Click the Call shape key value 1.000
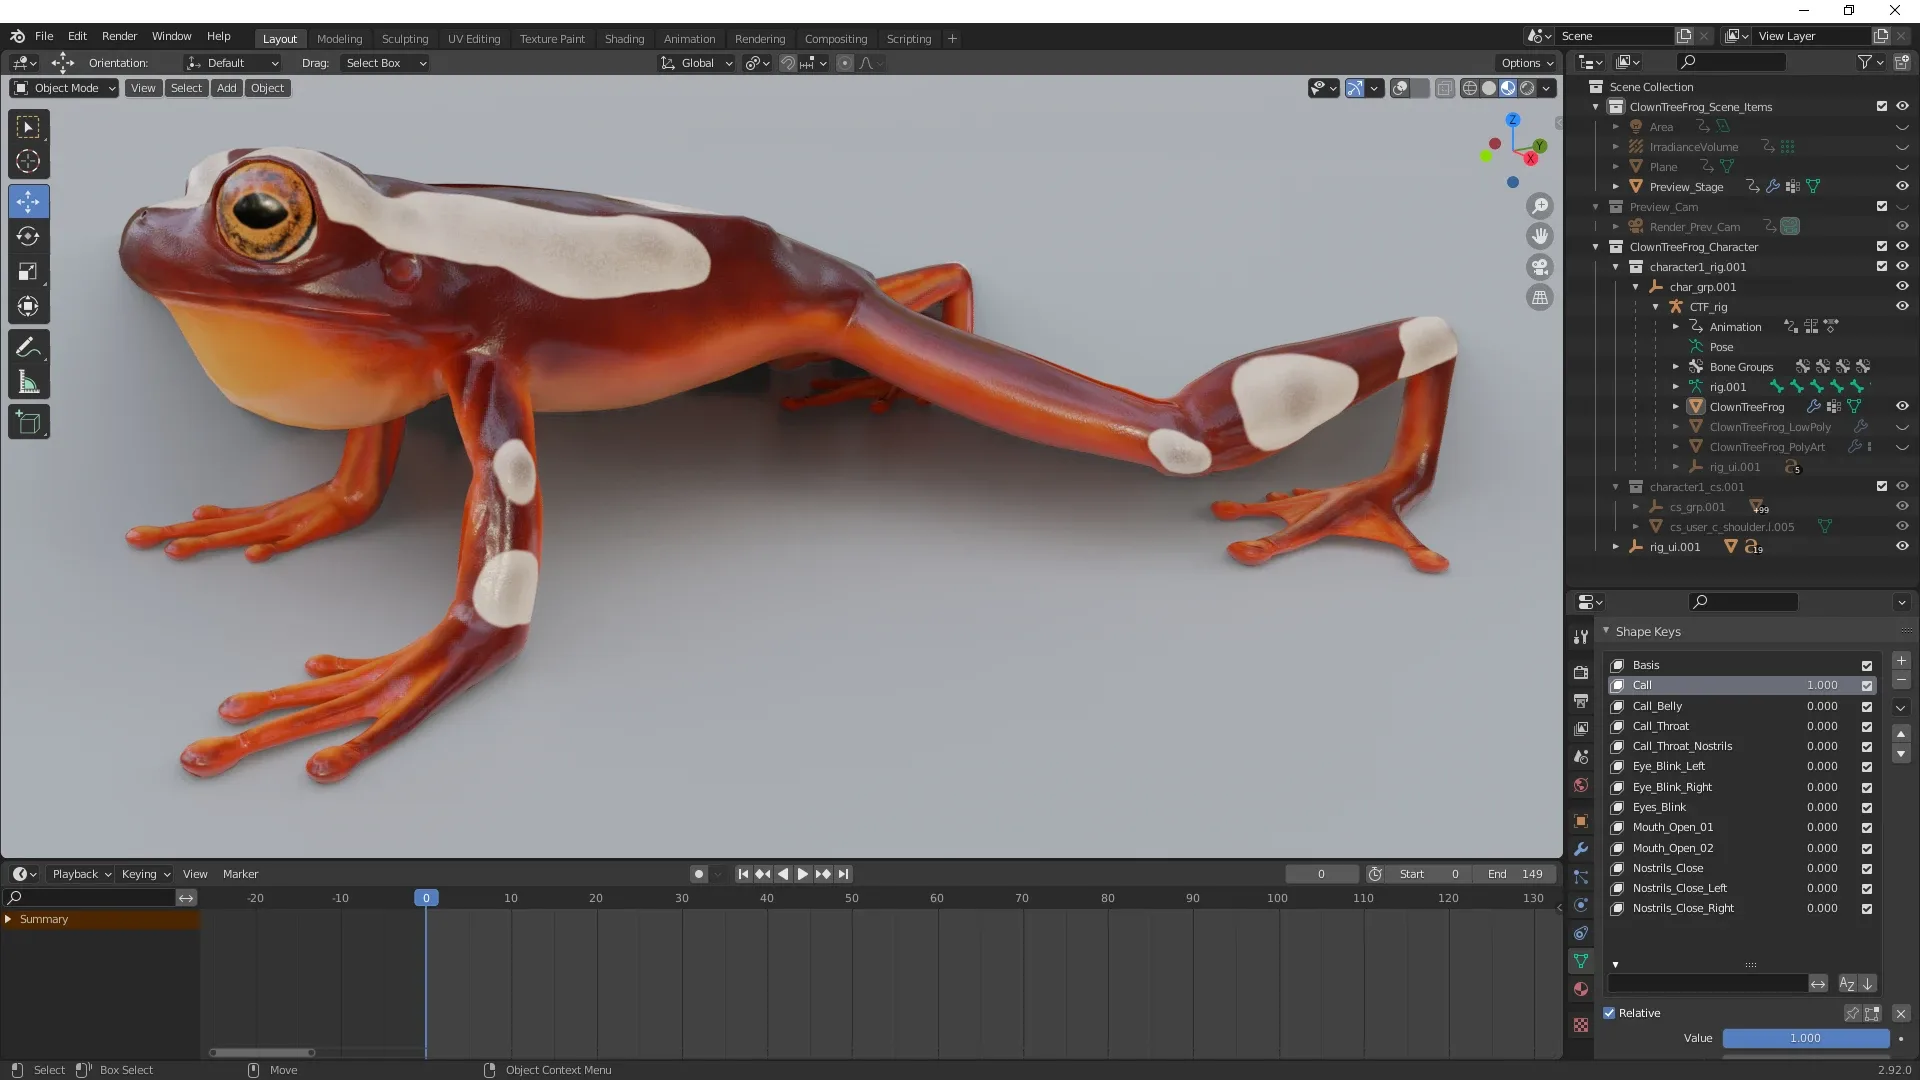 coord(1821,686)
